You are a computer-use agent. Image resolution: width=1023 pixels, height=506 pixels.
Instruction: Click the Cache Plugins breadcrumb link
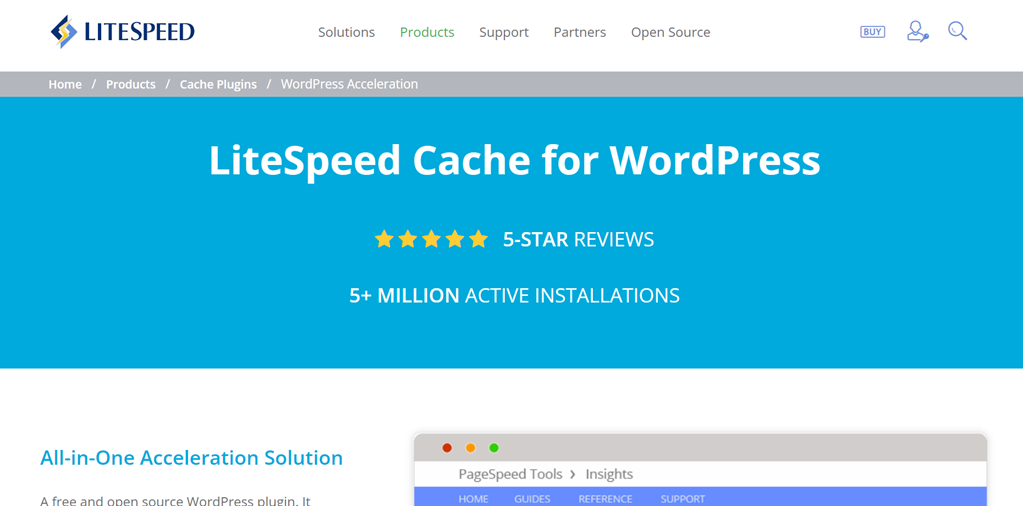pos(218,84)
